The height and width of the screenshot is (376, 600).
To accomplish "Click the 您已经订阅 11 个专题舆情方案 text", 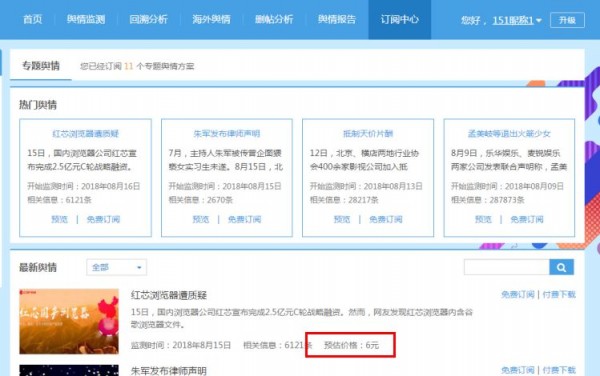I will point(137,66).
